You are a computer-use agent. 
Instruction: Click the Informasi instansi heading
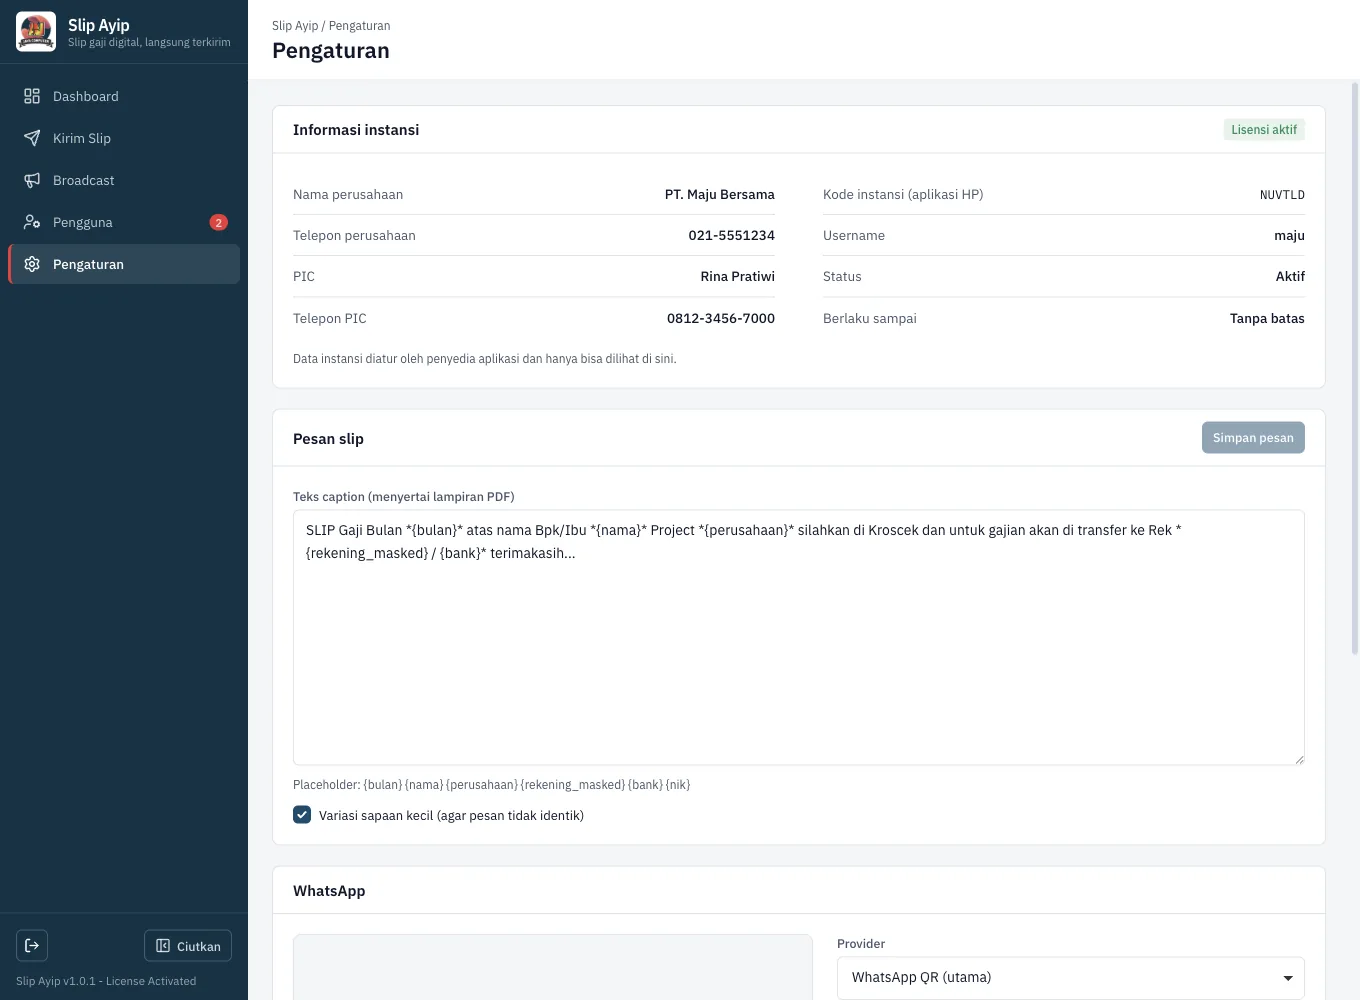(x=356, y=130)
